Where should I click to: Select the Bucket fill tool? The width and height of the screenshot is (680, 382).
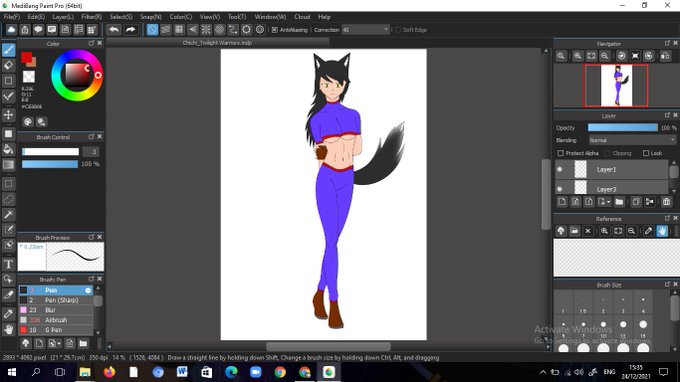9,149
